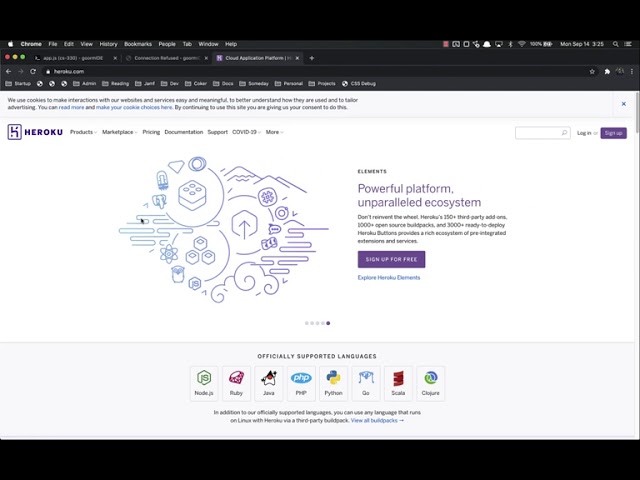Dismiss the cookie banner with X

coord(624,104)
